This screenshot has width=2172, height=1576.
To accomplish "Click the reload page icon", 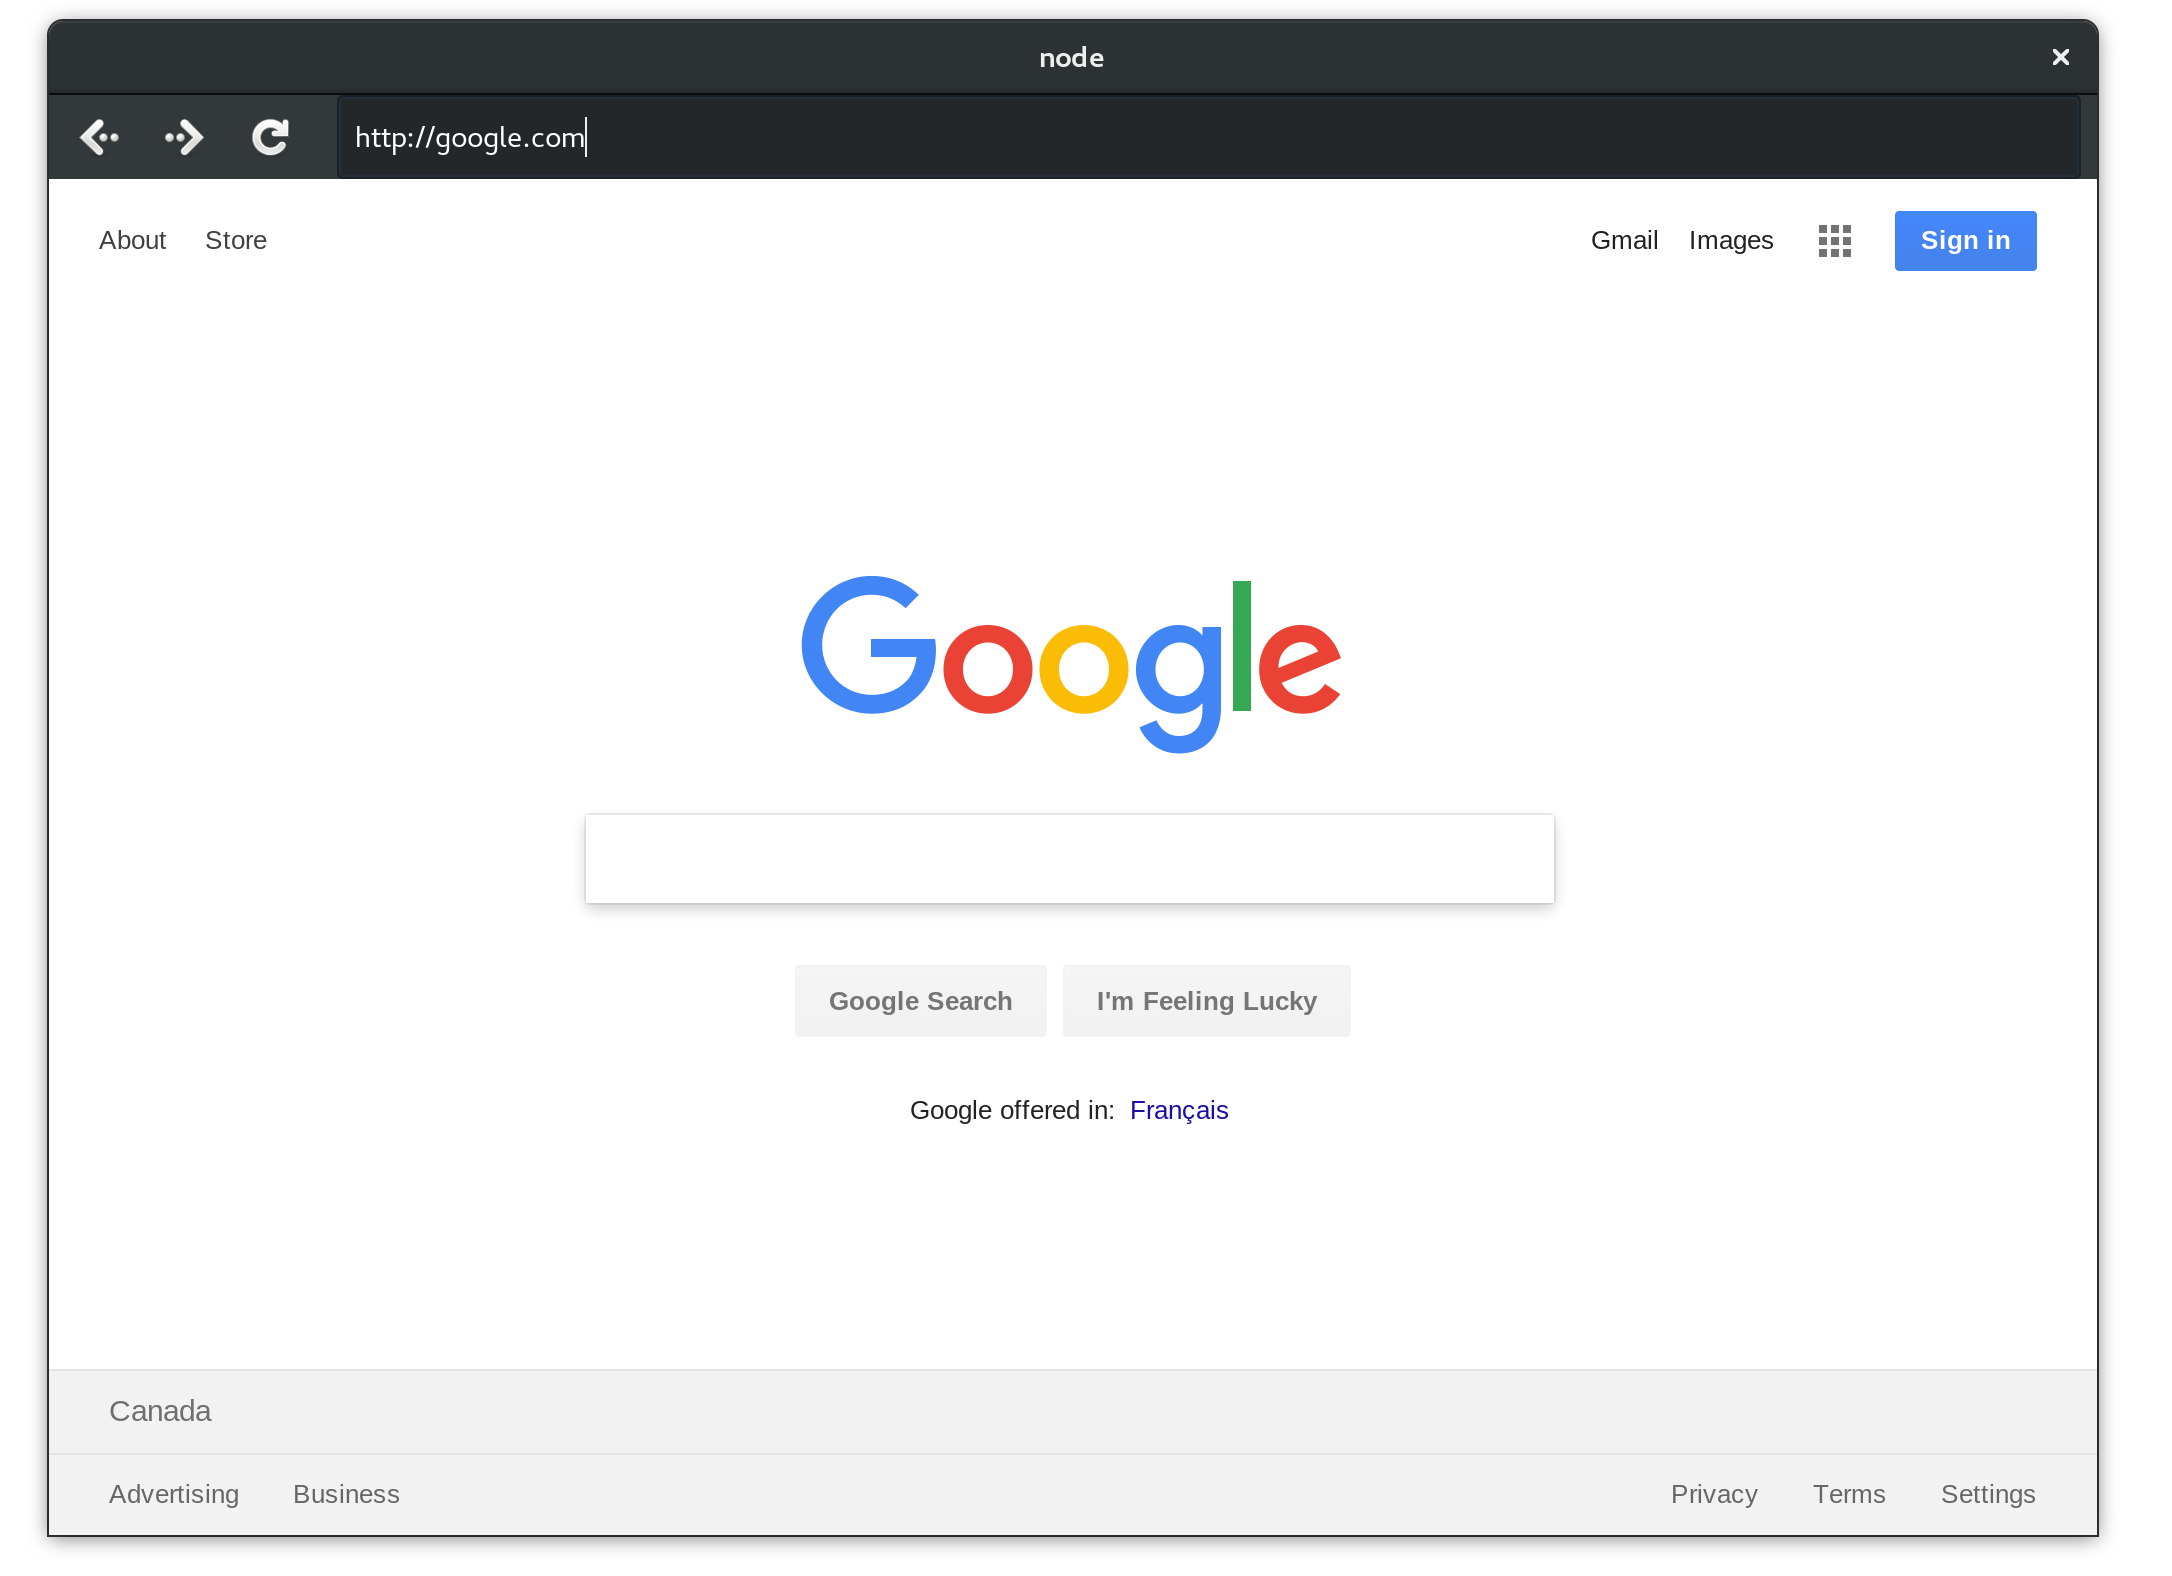I will pos(268,137).
